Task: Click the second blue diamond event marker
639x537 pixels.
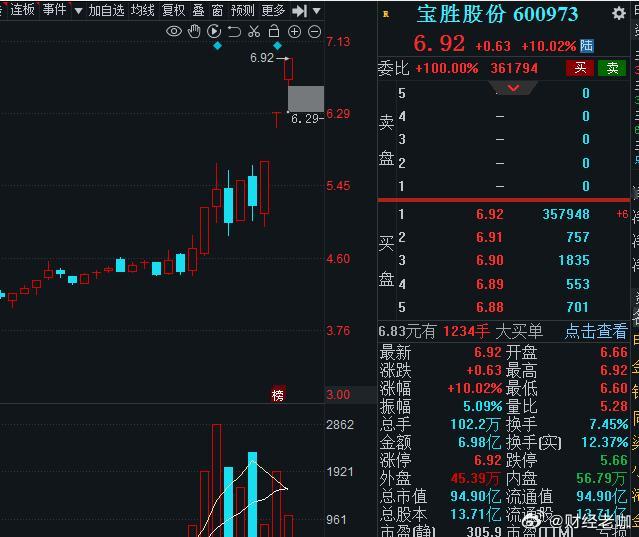Action: 278,46
